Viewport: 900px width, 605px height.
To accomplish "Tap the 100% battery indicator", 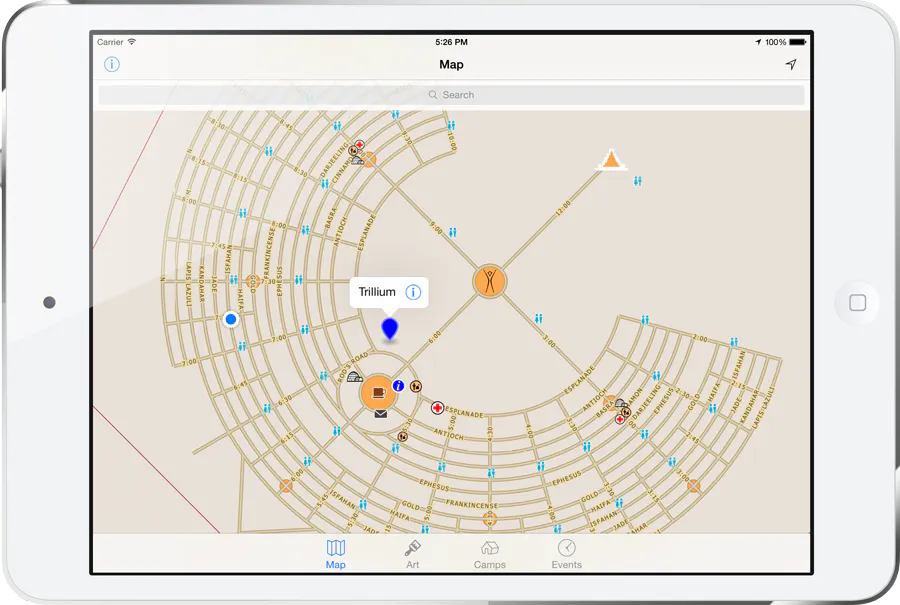I will pos(785,42).
